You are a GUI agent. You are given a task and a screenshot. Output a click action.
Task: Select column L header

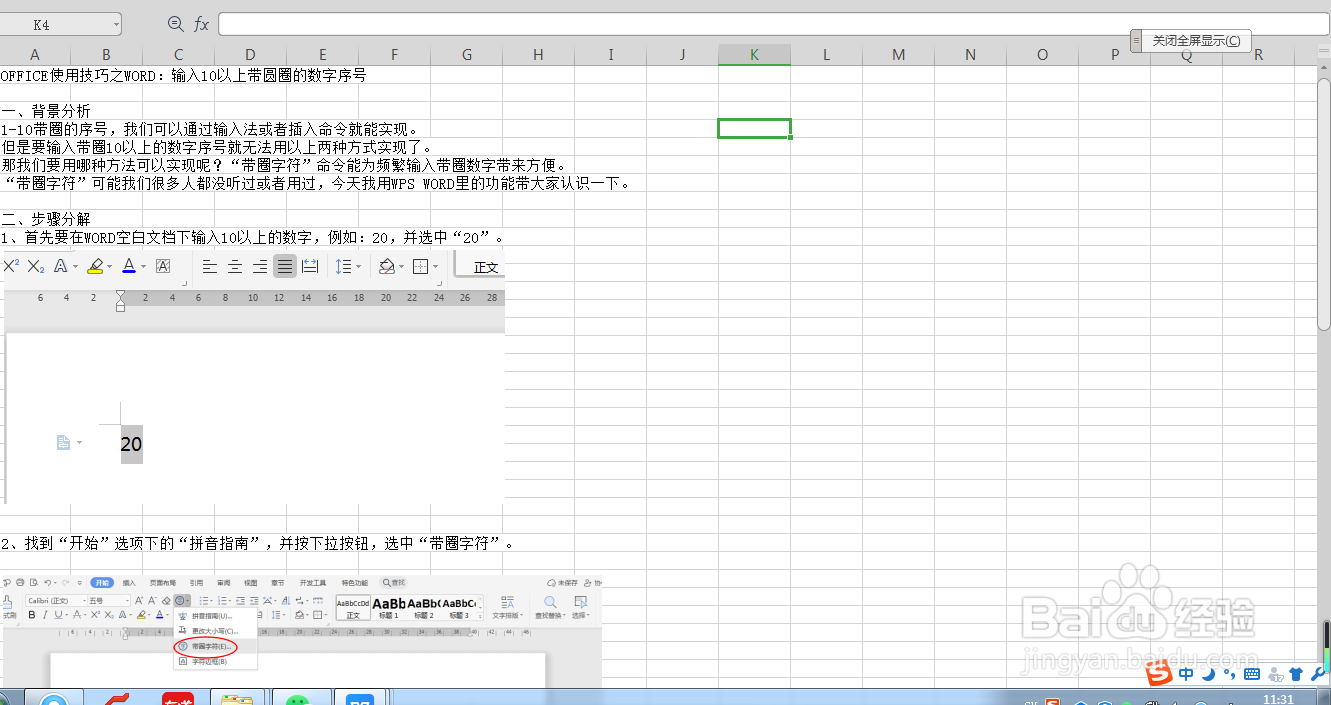click(827, 55)
